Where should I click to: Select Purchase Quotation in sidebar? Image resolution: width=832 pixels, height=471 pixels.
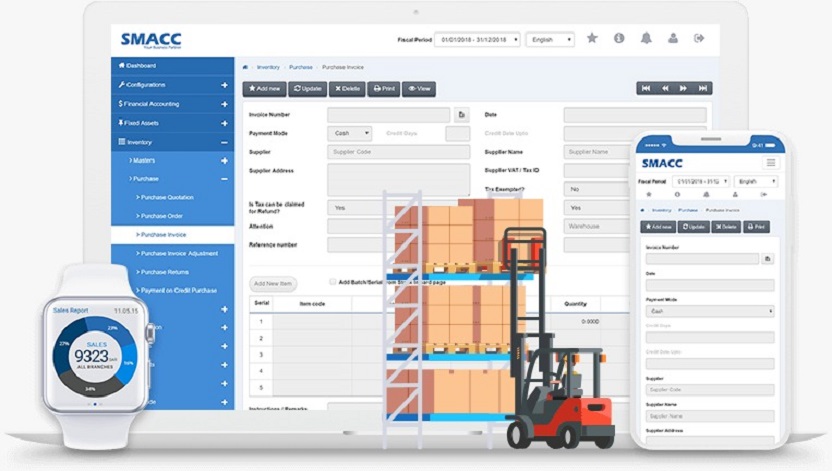[x=168, y=197]
